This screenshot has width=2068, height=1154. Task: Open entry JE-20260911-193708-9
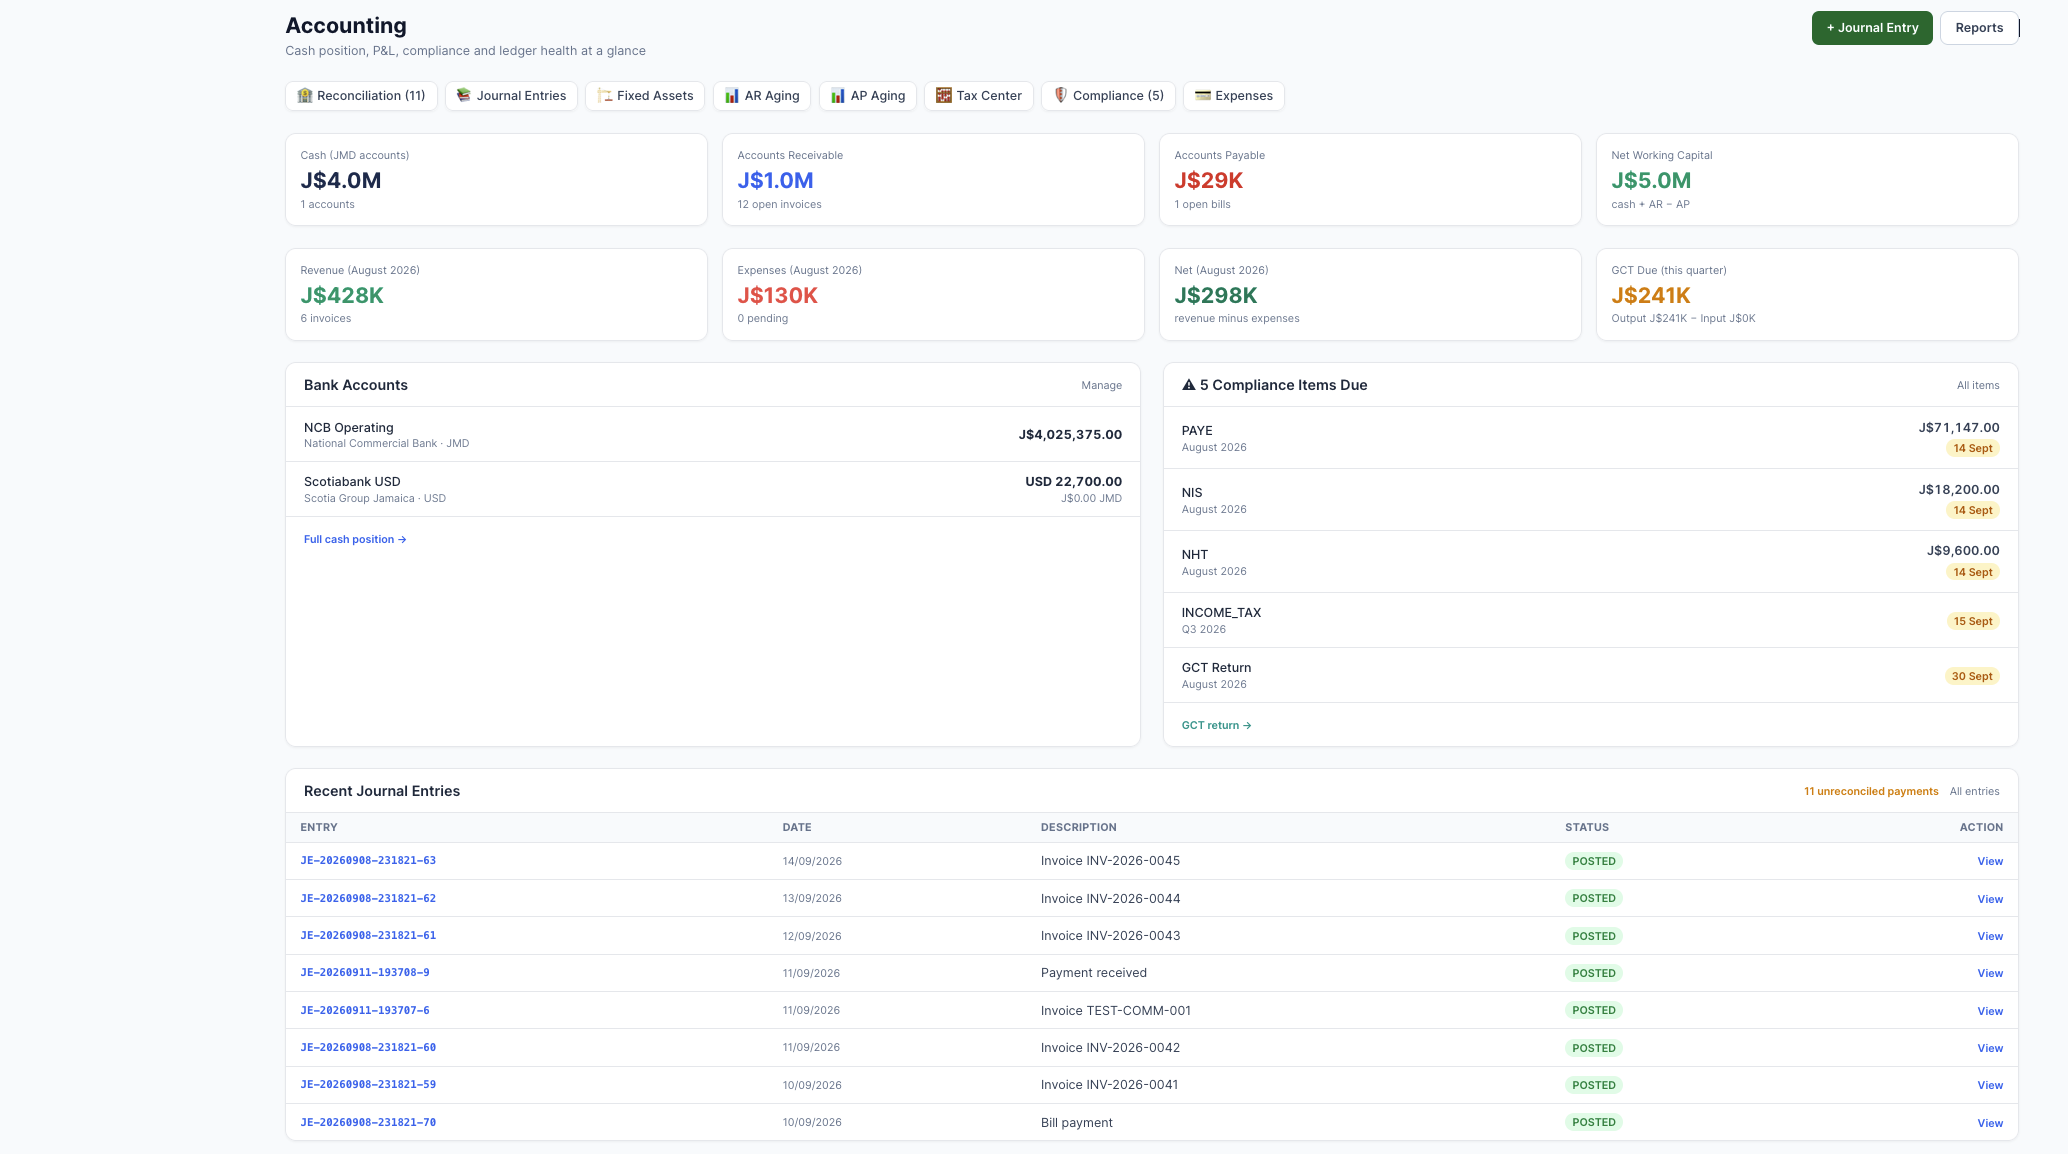click(x=365, y=973)
